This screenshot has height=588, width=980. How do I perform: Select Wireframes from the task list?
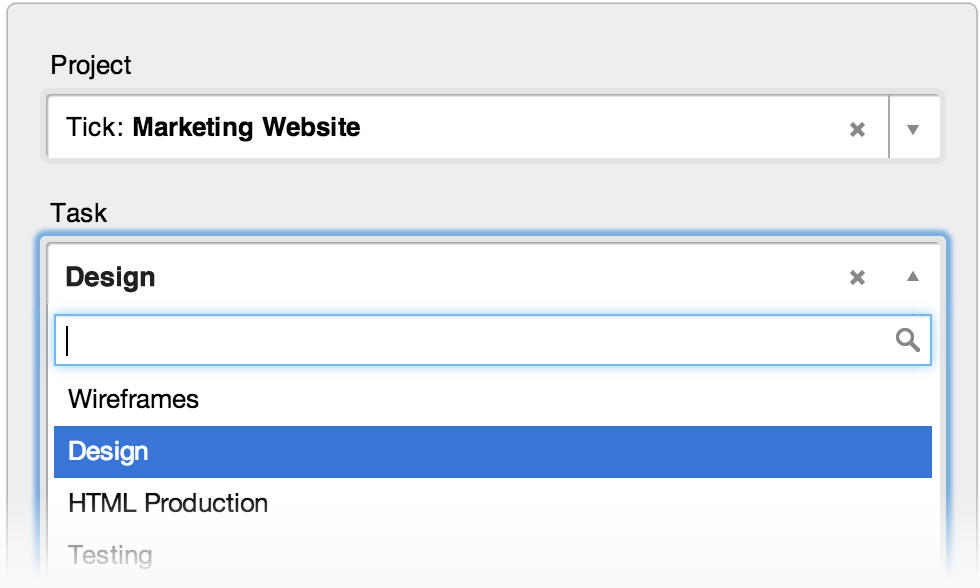click(x=133, y=400)
